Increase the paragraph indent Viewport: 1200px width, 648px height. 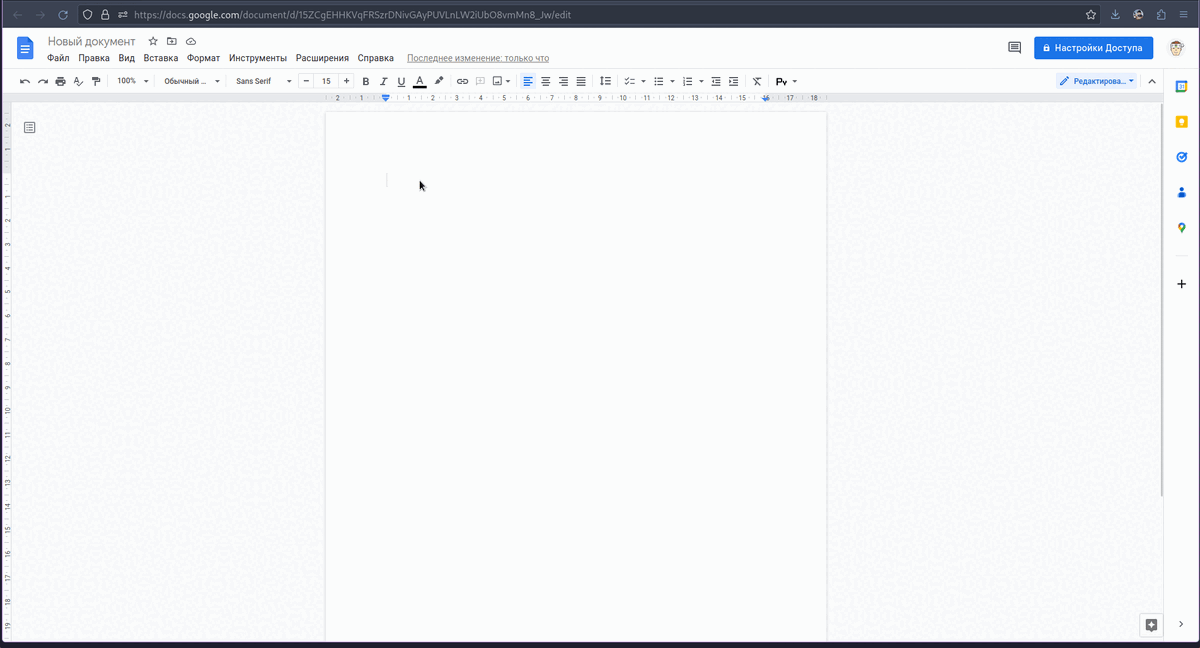734,81
